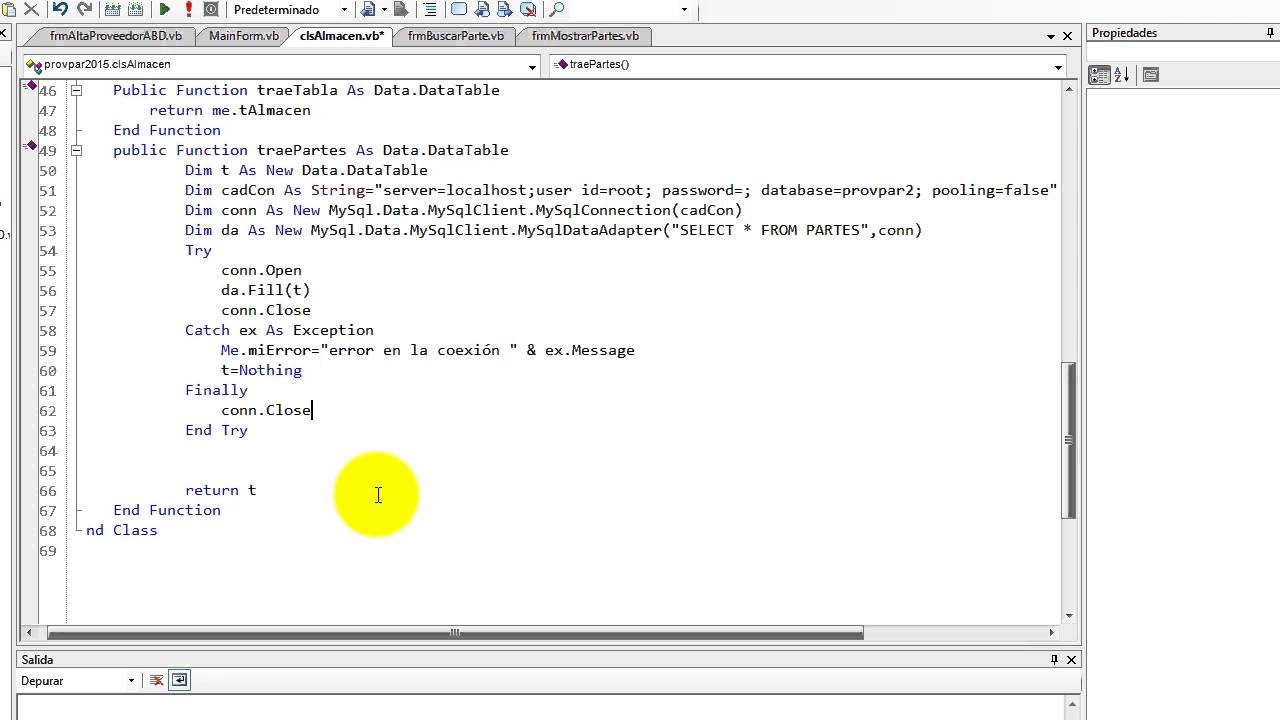Click on 't=Nothing' code line

261,370
